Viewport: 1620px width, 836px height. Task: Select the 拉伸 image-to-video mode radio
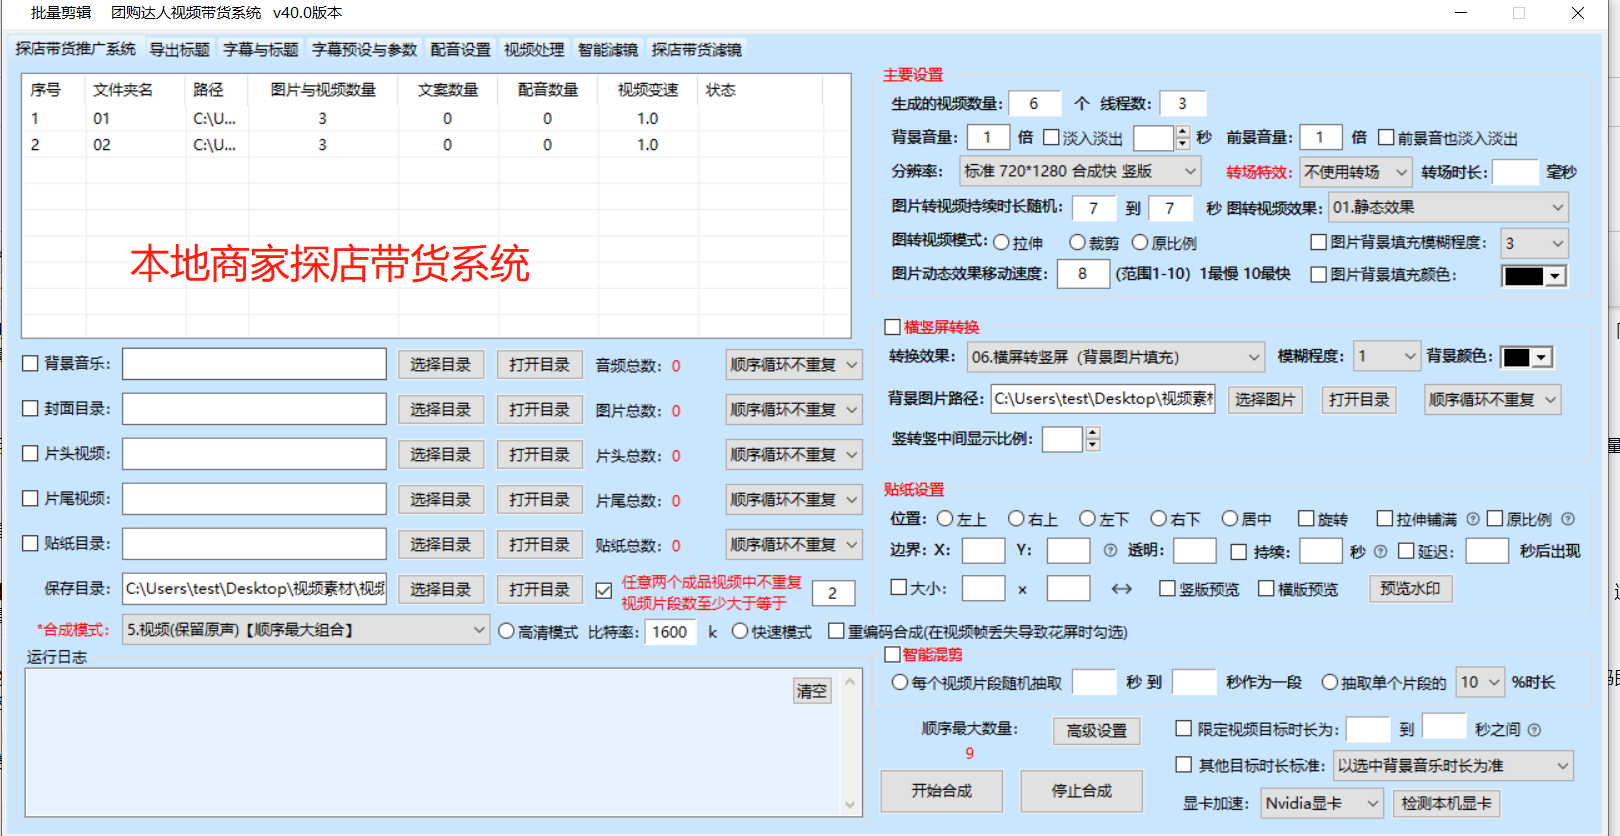click(1001, 242)
